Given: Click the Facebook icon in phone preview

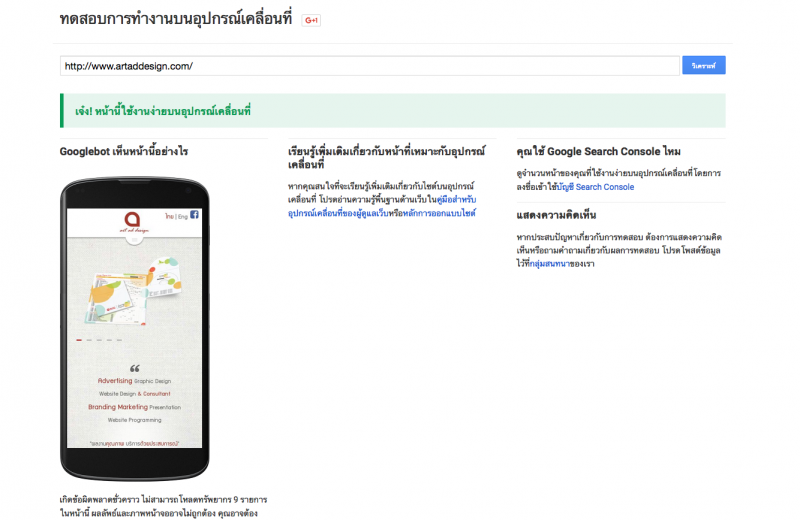Looking at the screenshot, I should point(194,215).
